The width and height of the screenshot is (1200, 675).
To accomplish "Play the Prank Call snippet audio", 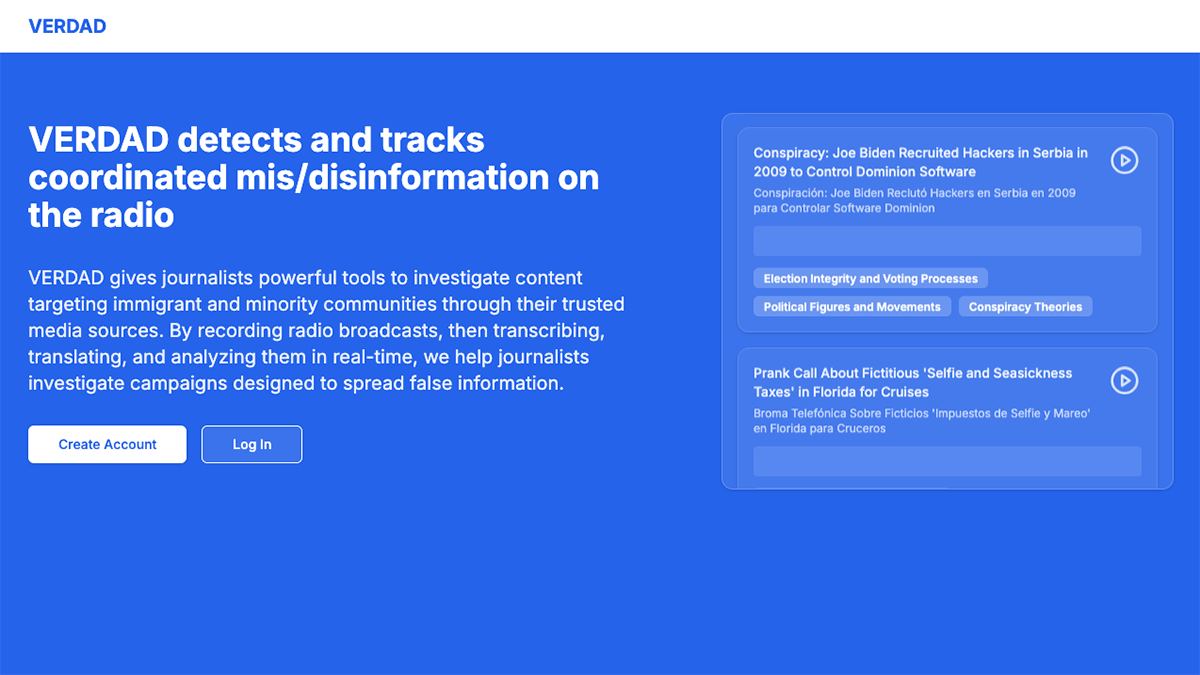I will click(x=1124, y=380).
